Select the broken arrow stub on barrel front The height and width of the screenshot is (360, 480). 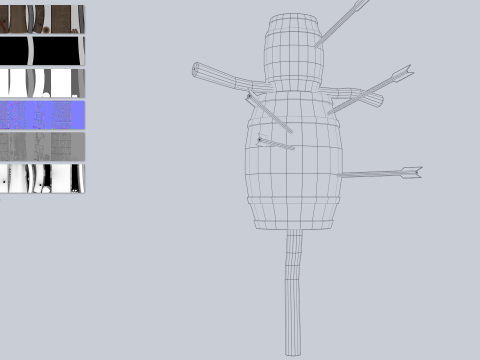click(x=276, y=143)
